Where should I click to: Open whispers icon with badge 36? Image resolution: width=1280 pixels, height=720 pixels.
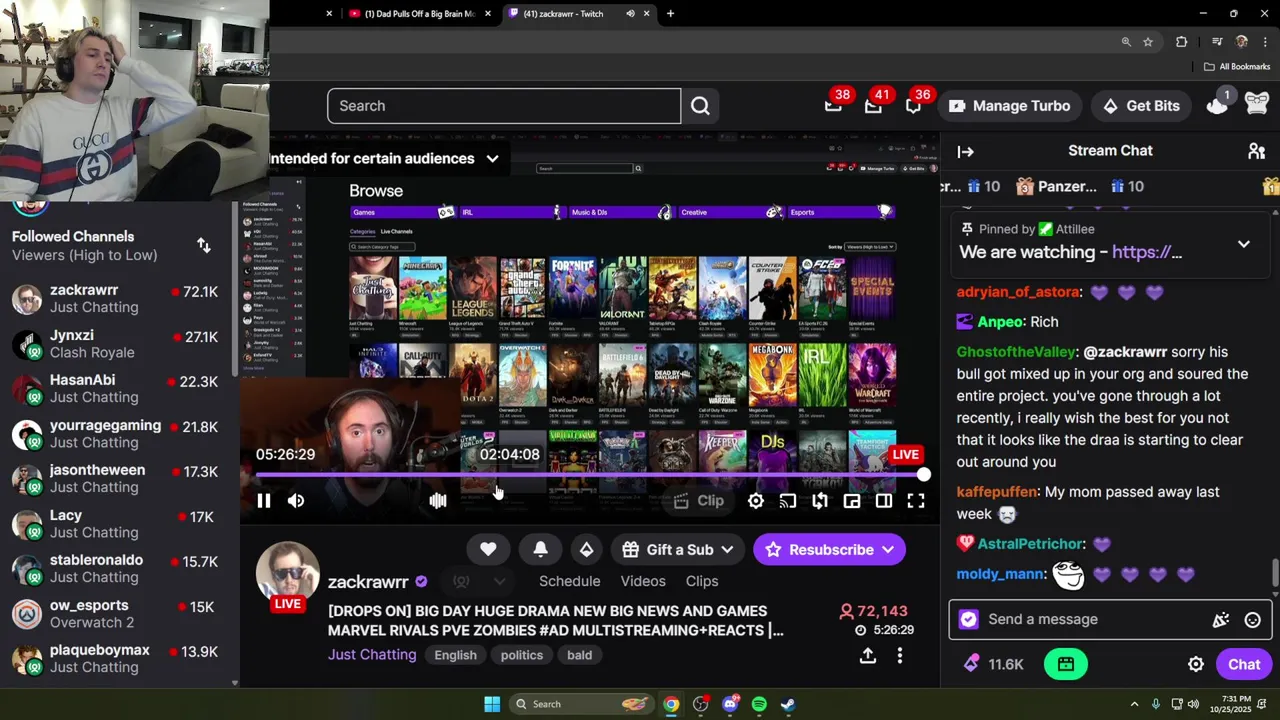913,105
